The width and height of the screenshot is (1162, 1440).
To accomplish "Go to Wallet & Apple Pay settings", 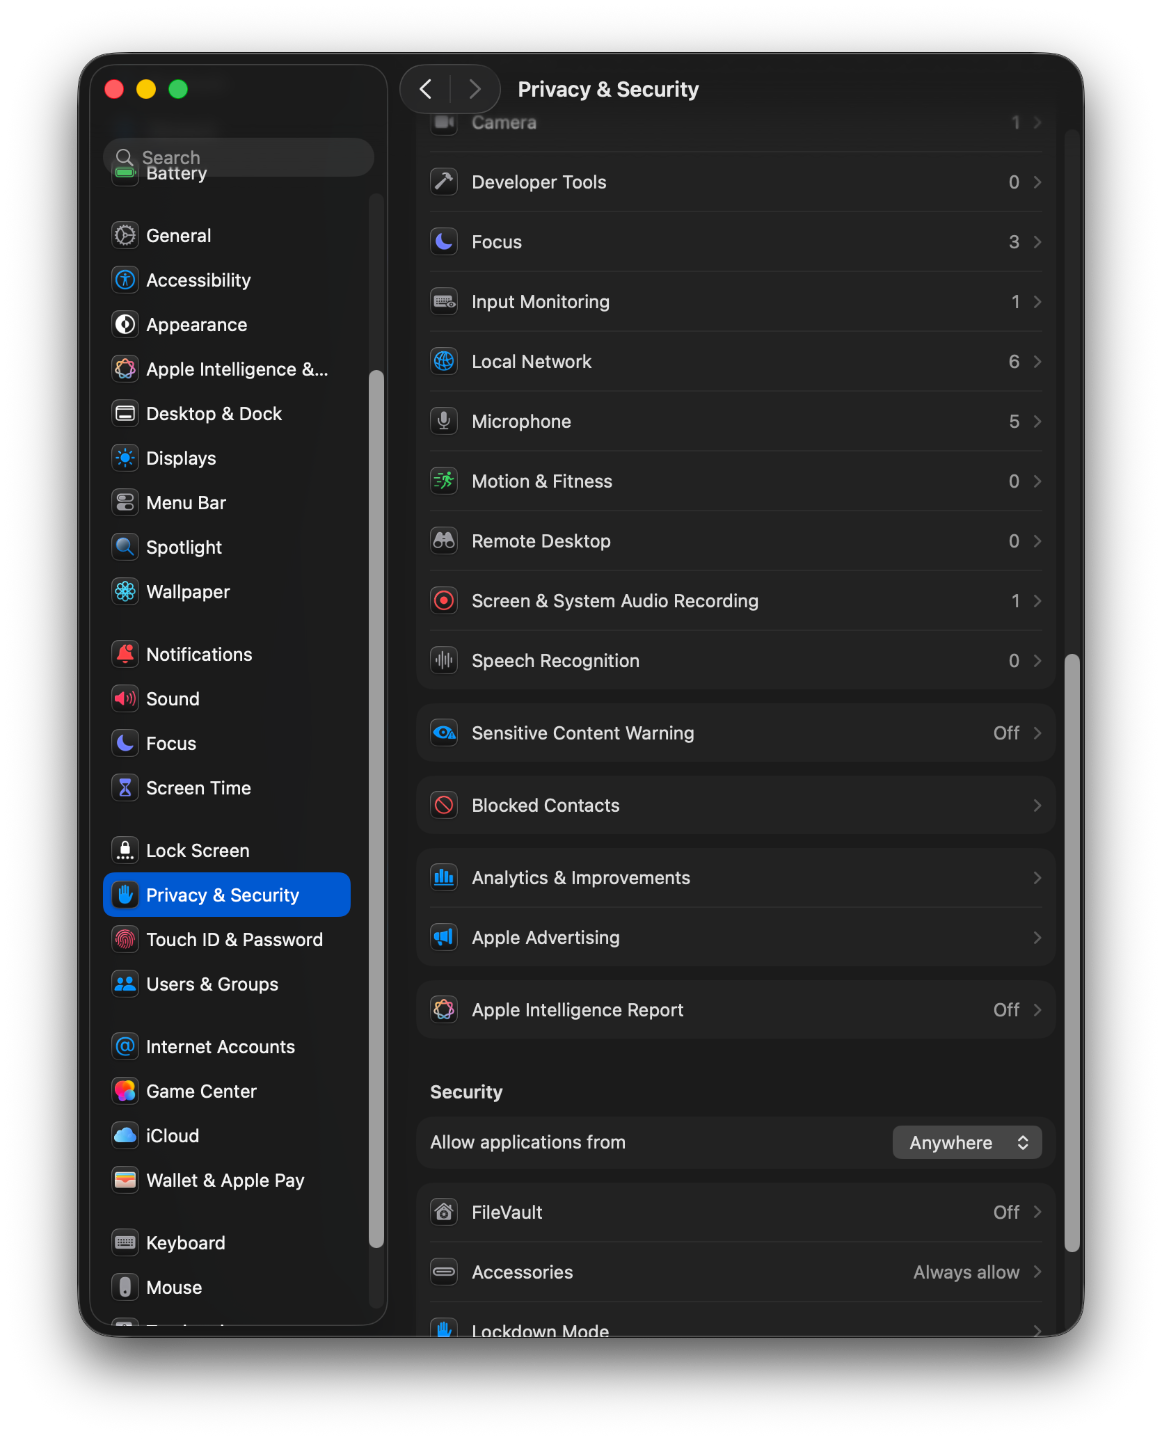I will point(225,1180).
